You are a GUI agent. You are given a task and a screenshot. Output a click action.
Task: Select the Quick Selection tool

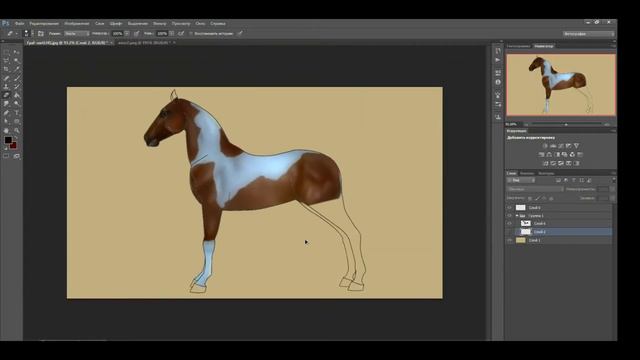16,60
